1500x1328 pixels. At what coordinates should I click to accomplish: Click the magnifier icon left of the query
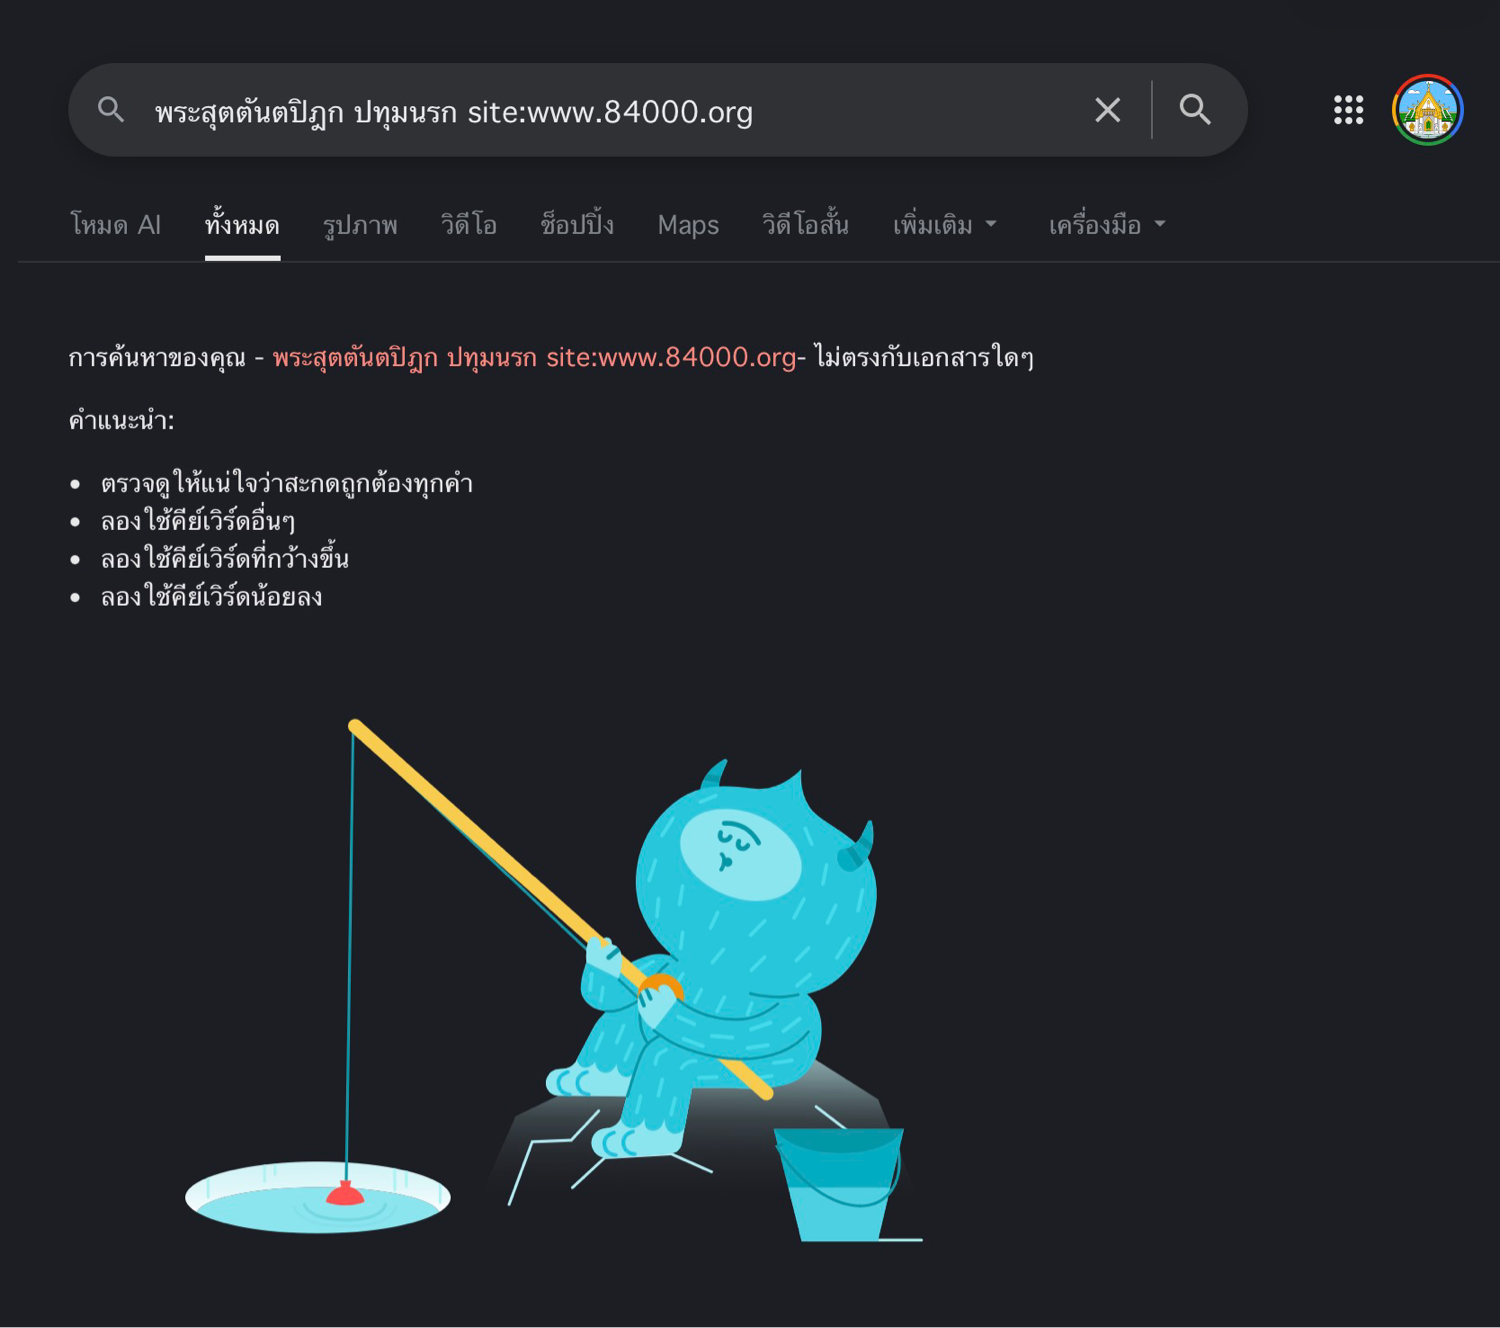pos(111,110)
